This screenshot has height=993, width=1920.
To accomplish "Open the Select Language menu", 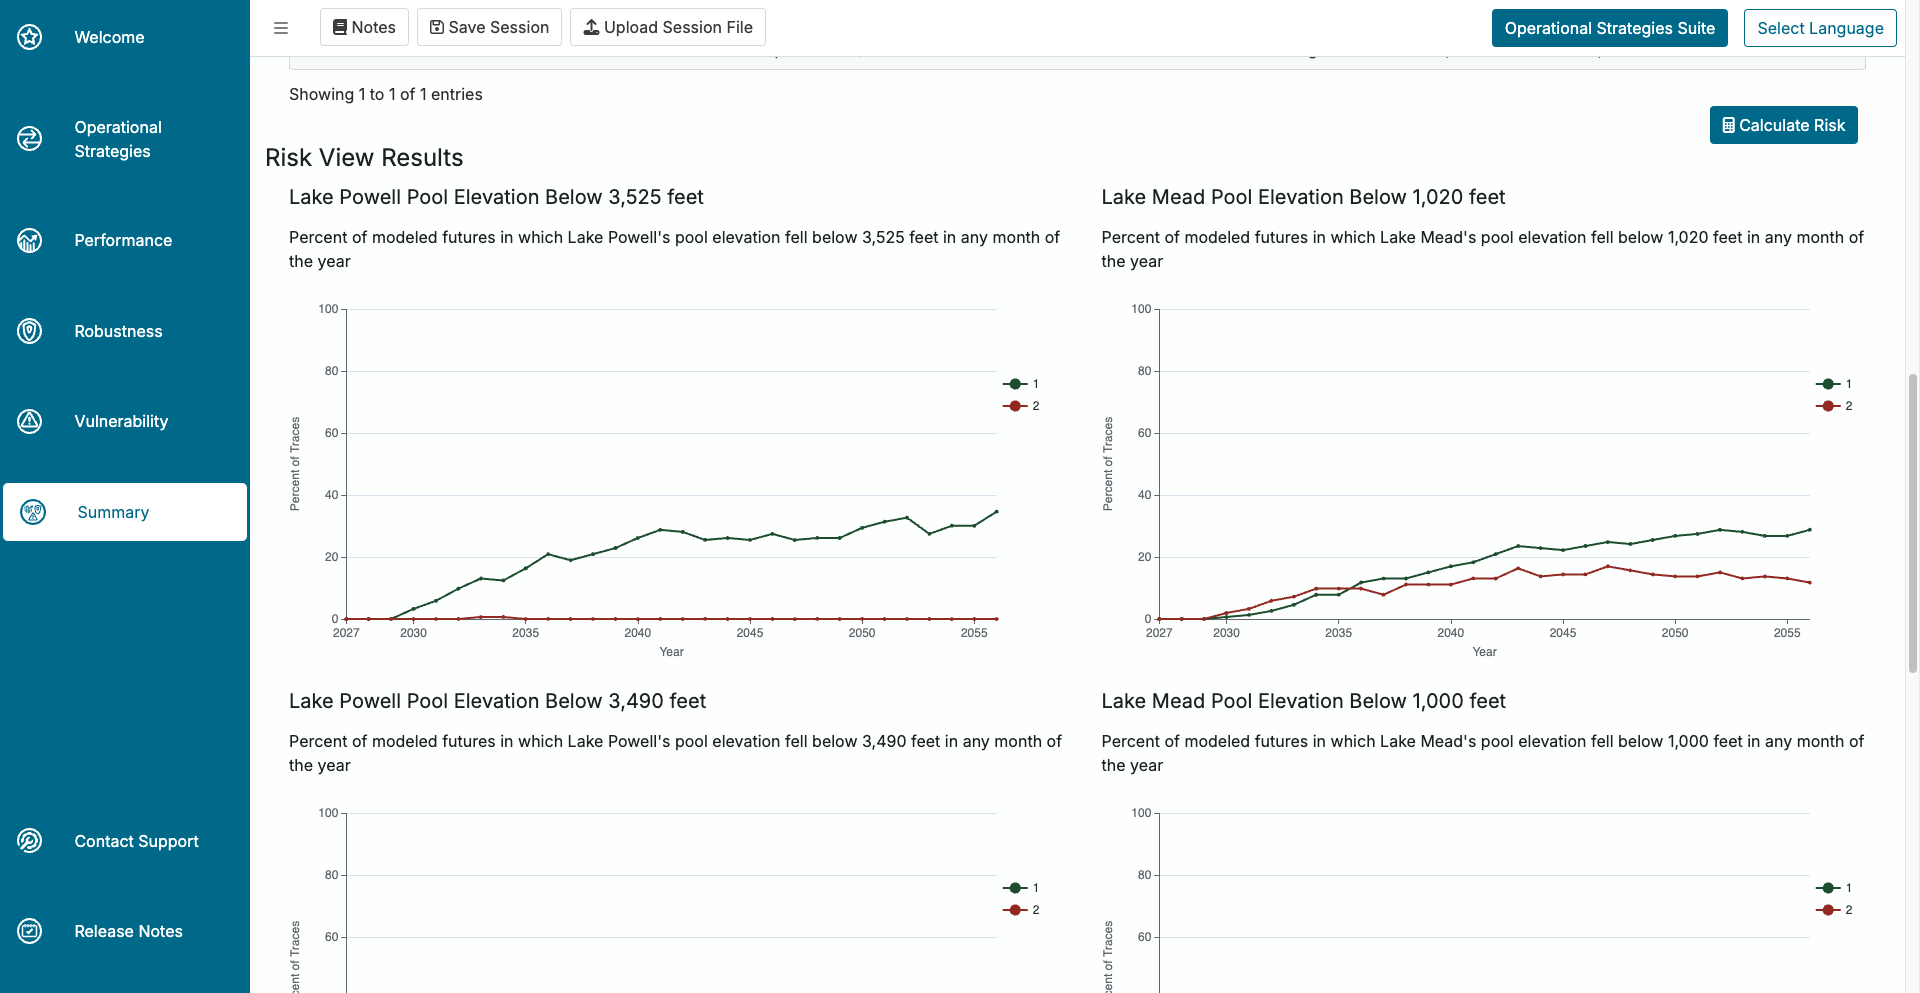I will pos(1820,28).
